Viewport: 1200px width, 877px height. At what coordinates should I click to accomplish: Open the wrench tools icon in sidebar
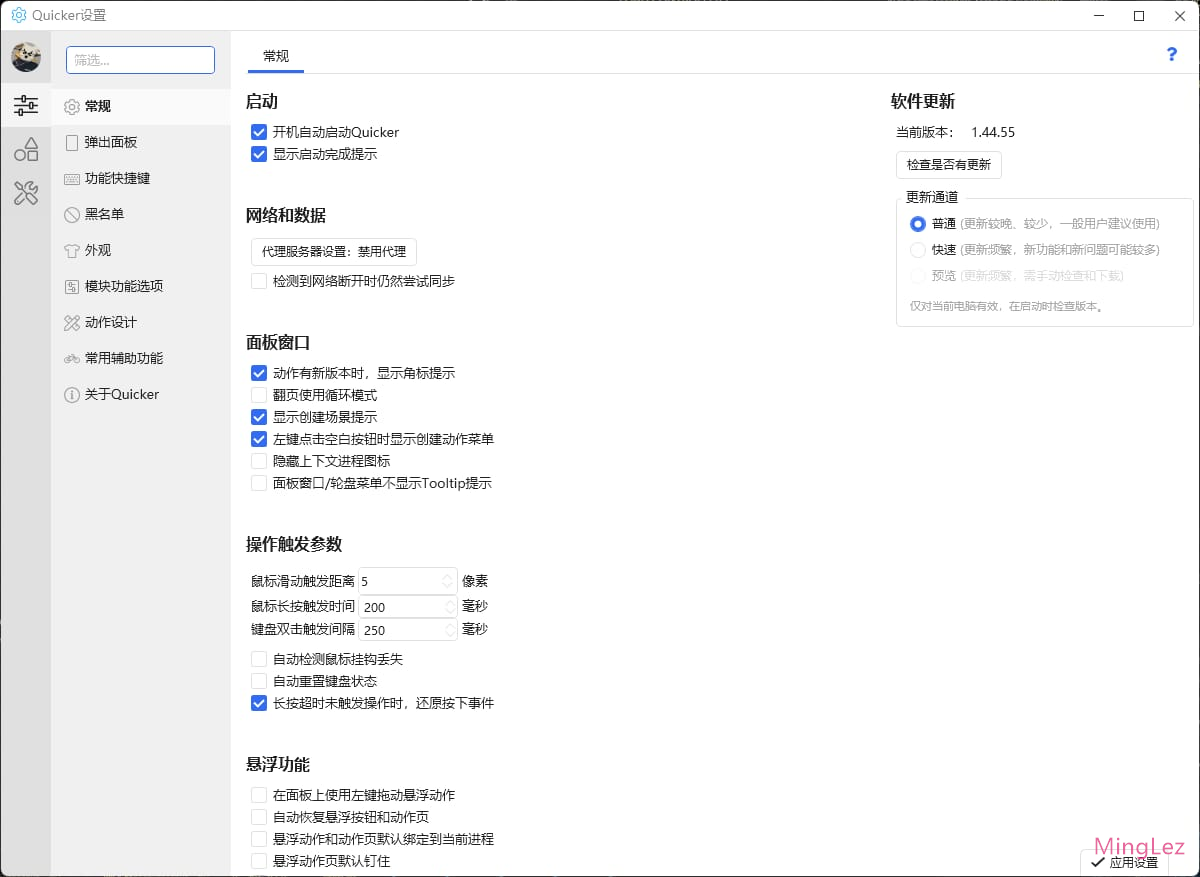pyautogui.click(x=26, y=193)
